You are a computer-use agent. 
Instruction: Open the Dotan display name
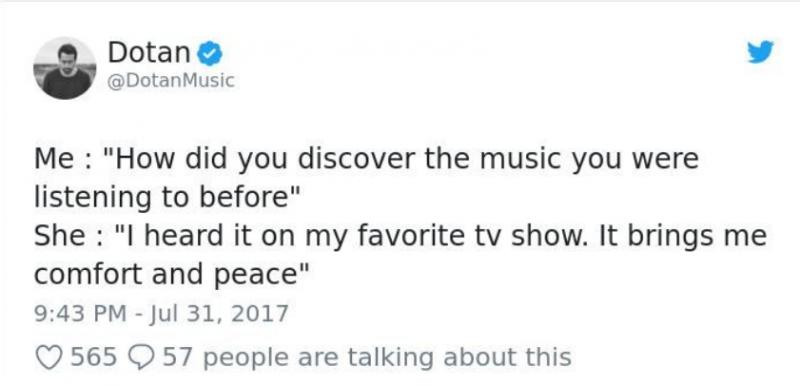coord(149,53)
